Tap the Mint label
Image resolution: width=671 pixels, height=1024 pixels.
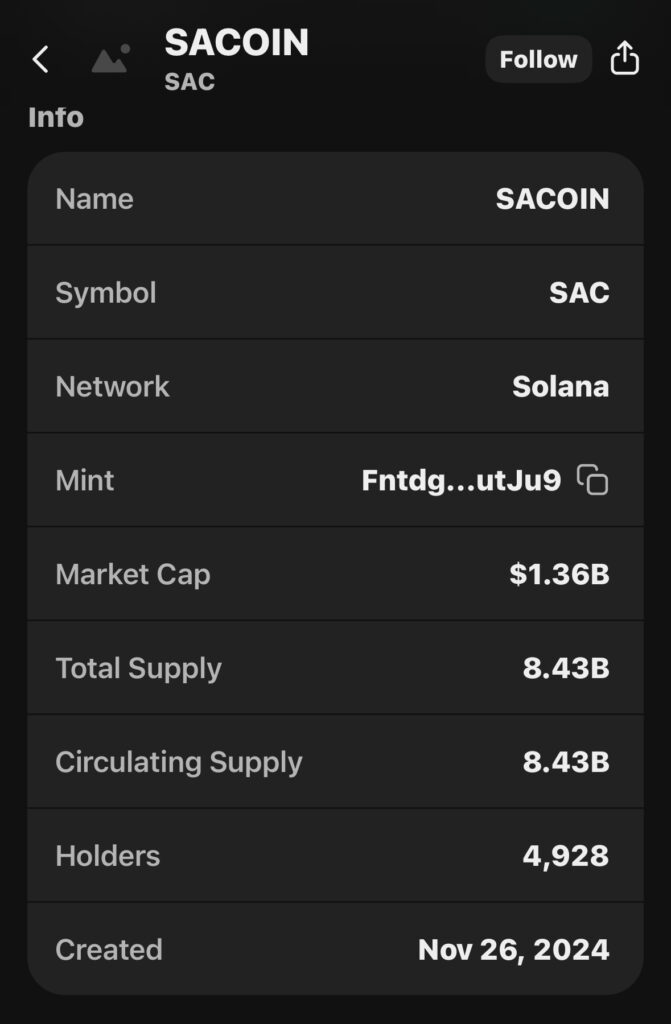tap(85, 480)
